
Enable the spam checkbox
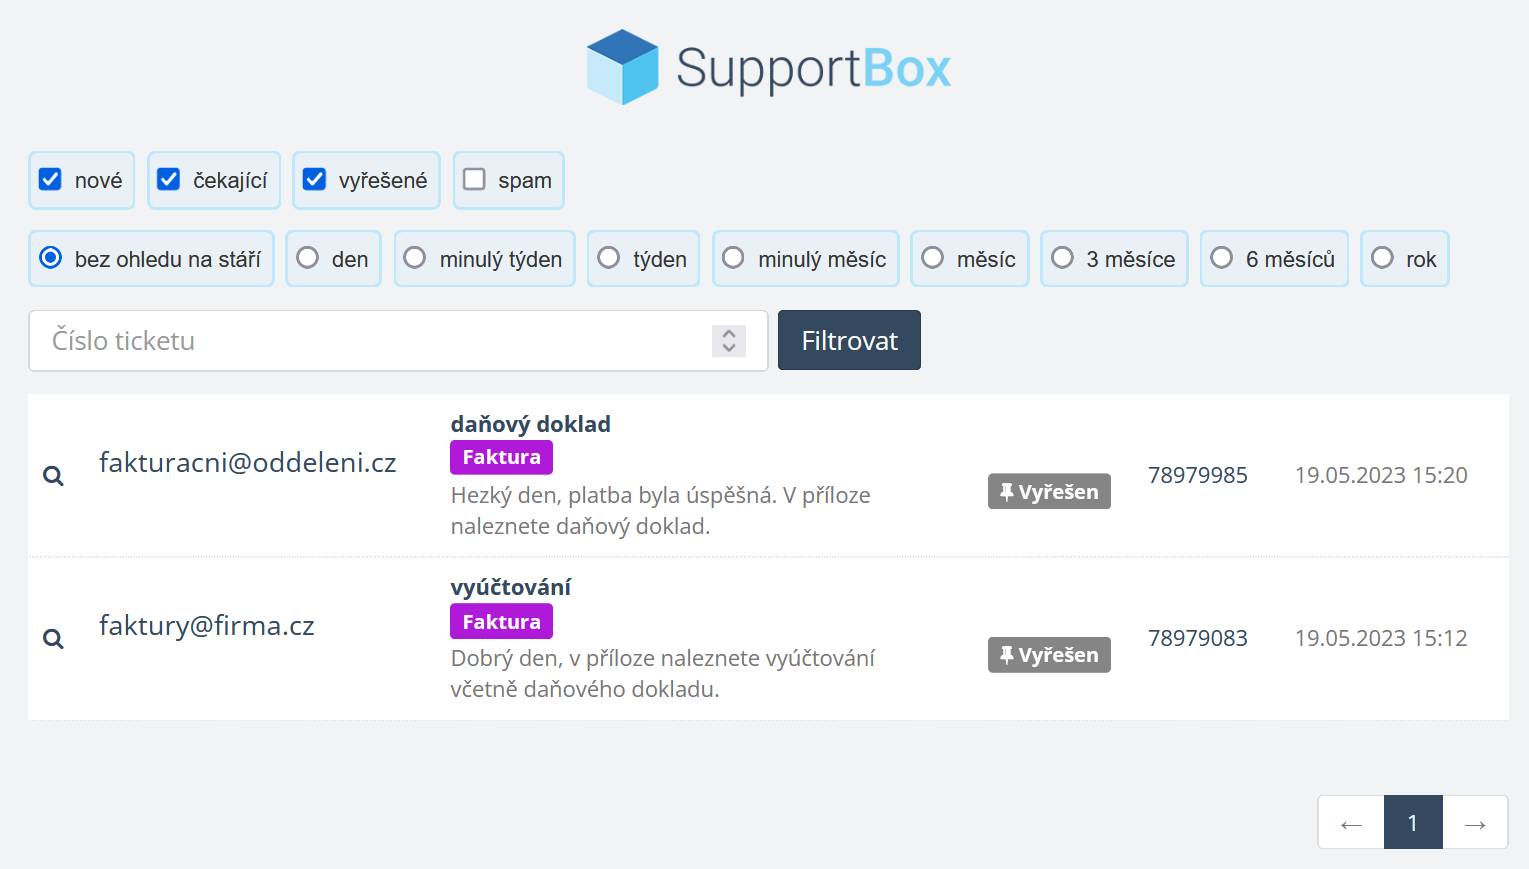pos(474,179)
